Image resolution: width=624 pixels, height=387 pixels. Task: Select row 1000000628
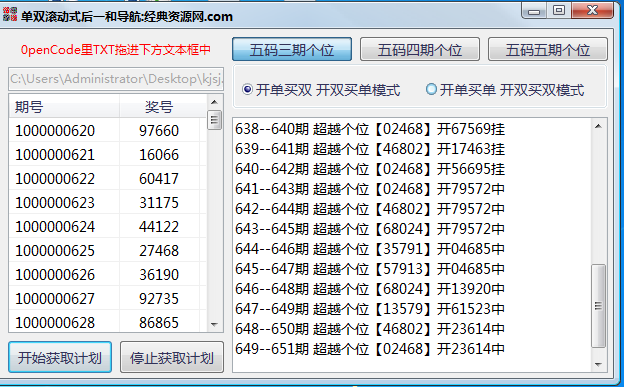tap(107, 322)
